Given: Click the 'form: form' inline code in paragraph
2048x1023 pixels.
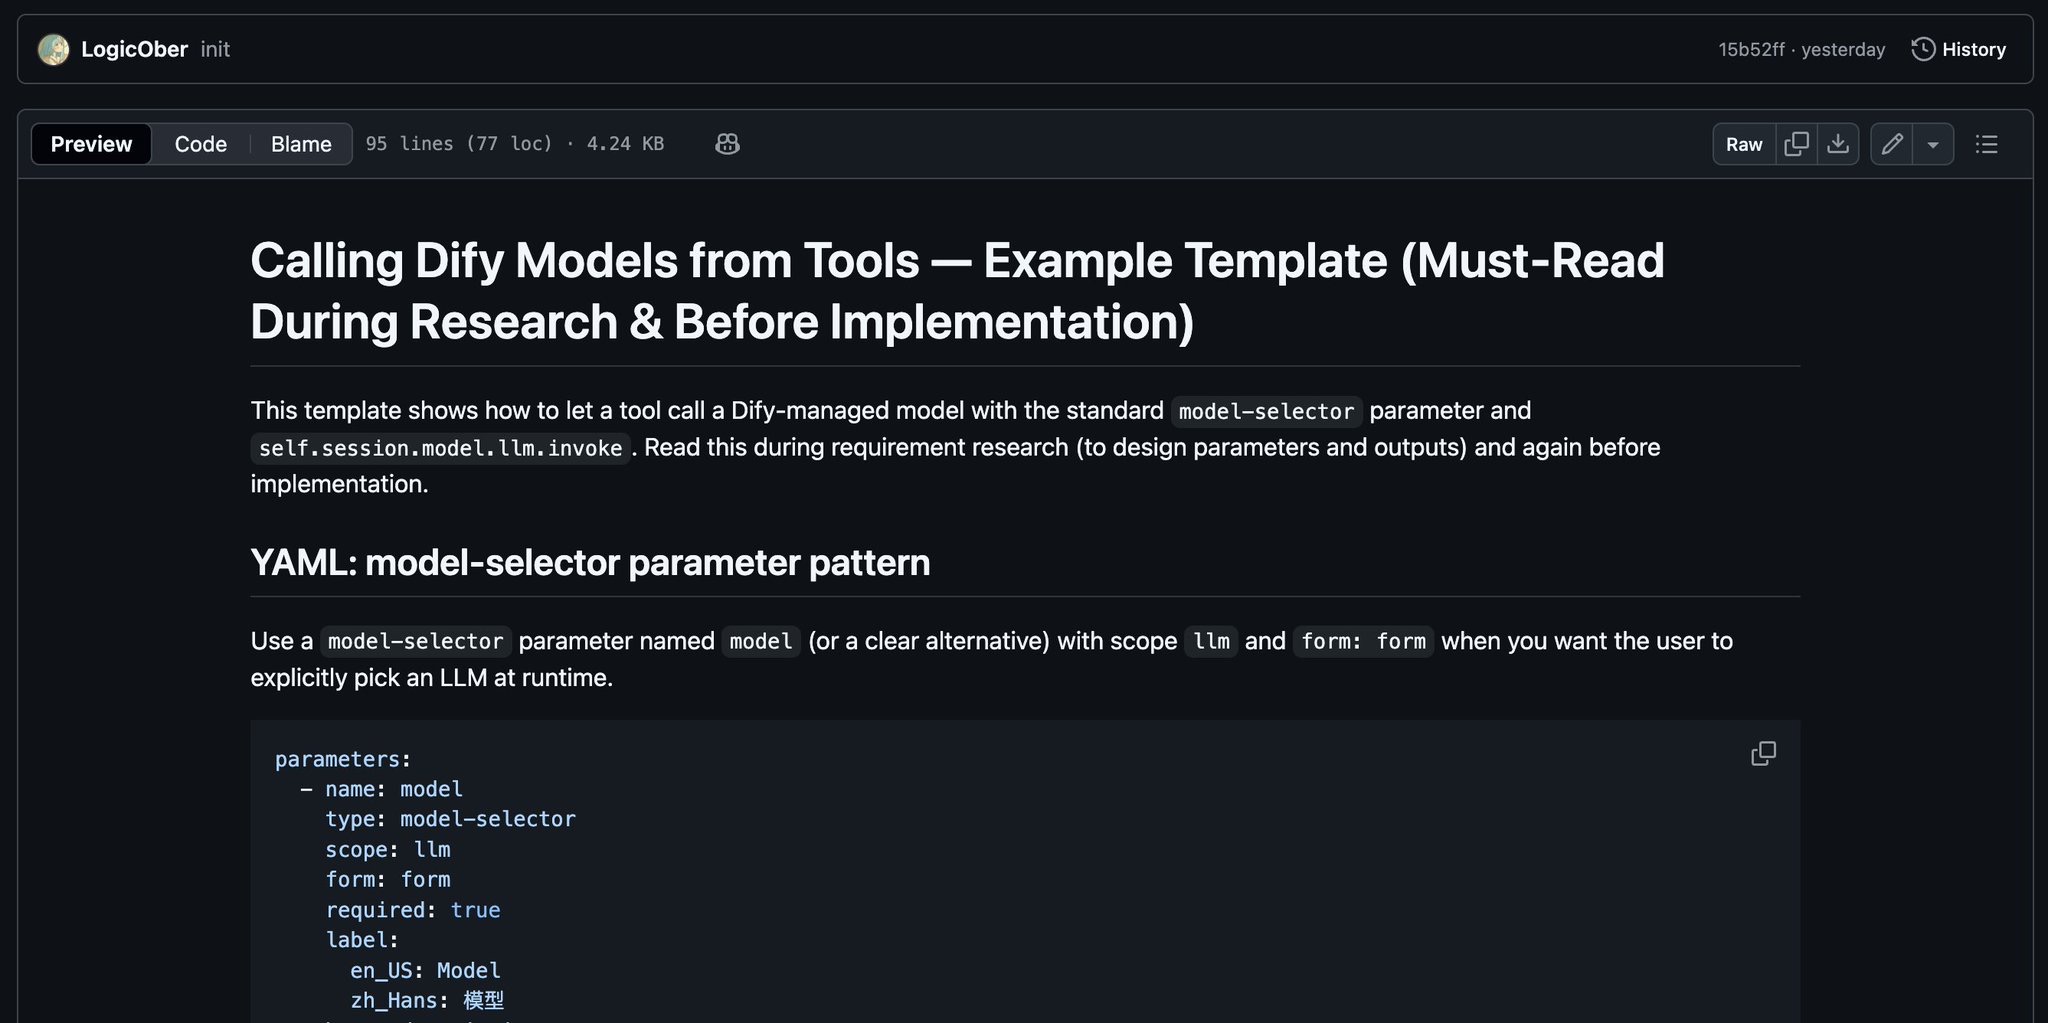Looking at the screenshot, I should pyautogui.click(x=1364, y=641).
